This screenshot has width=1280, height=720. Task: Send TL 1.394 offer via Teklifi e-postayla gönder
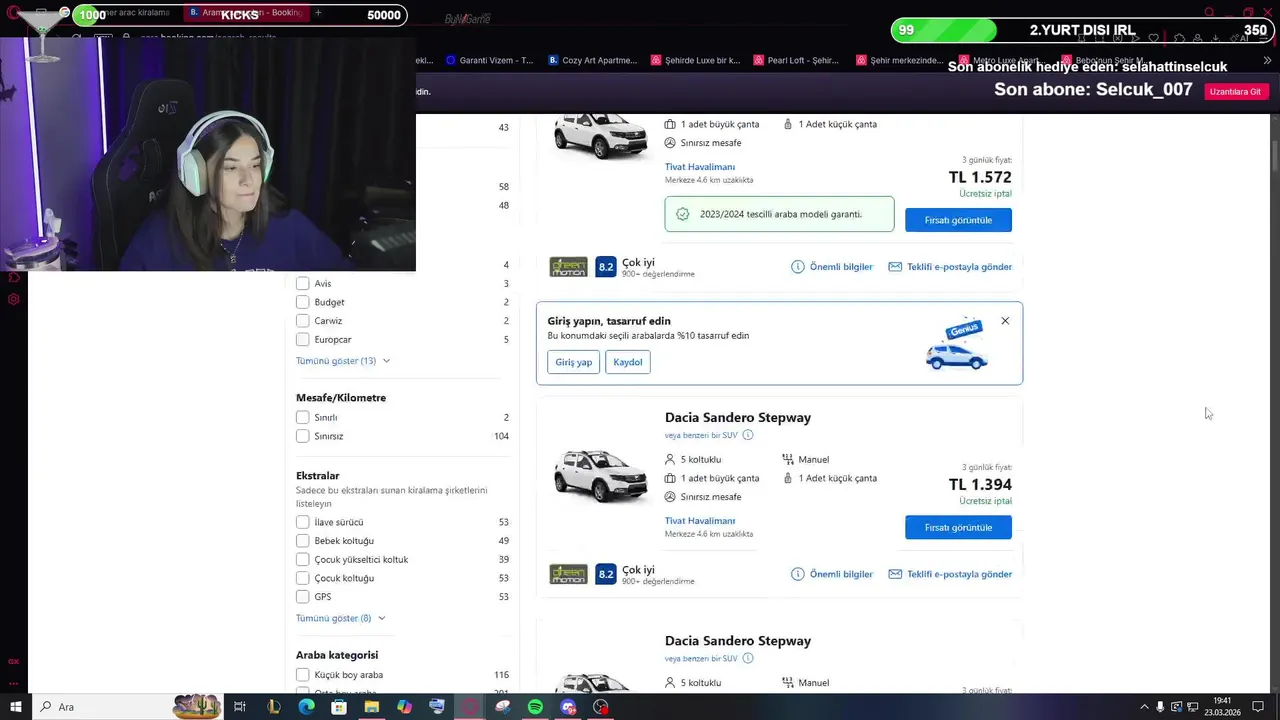[x=950, y=574]
